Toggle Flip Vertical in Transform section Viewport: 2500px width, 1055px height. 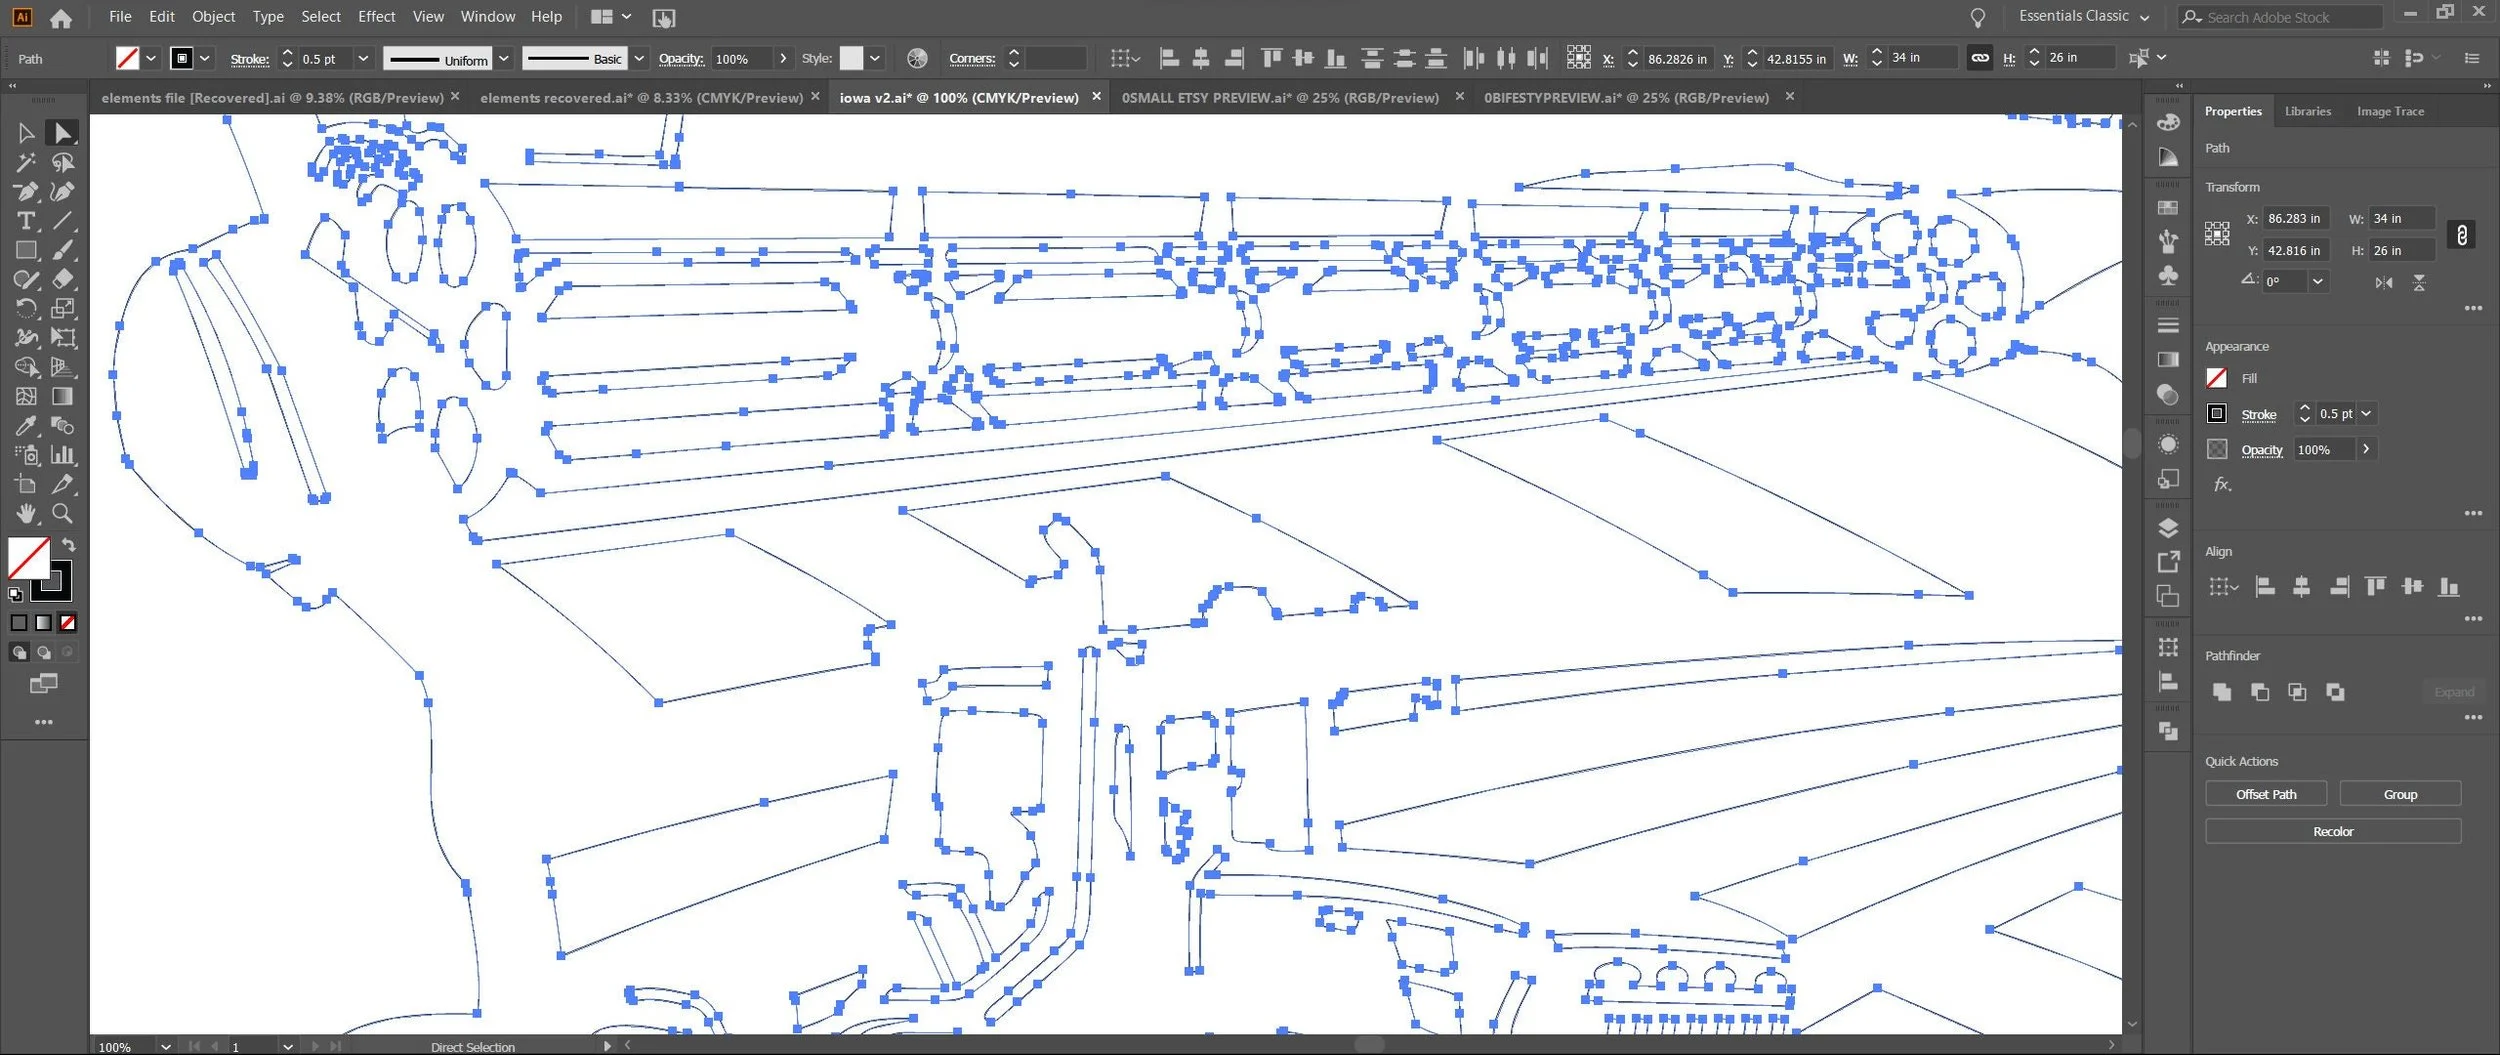tap(2419, 282)
